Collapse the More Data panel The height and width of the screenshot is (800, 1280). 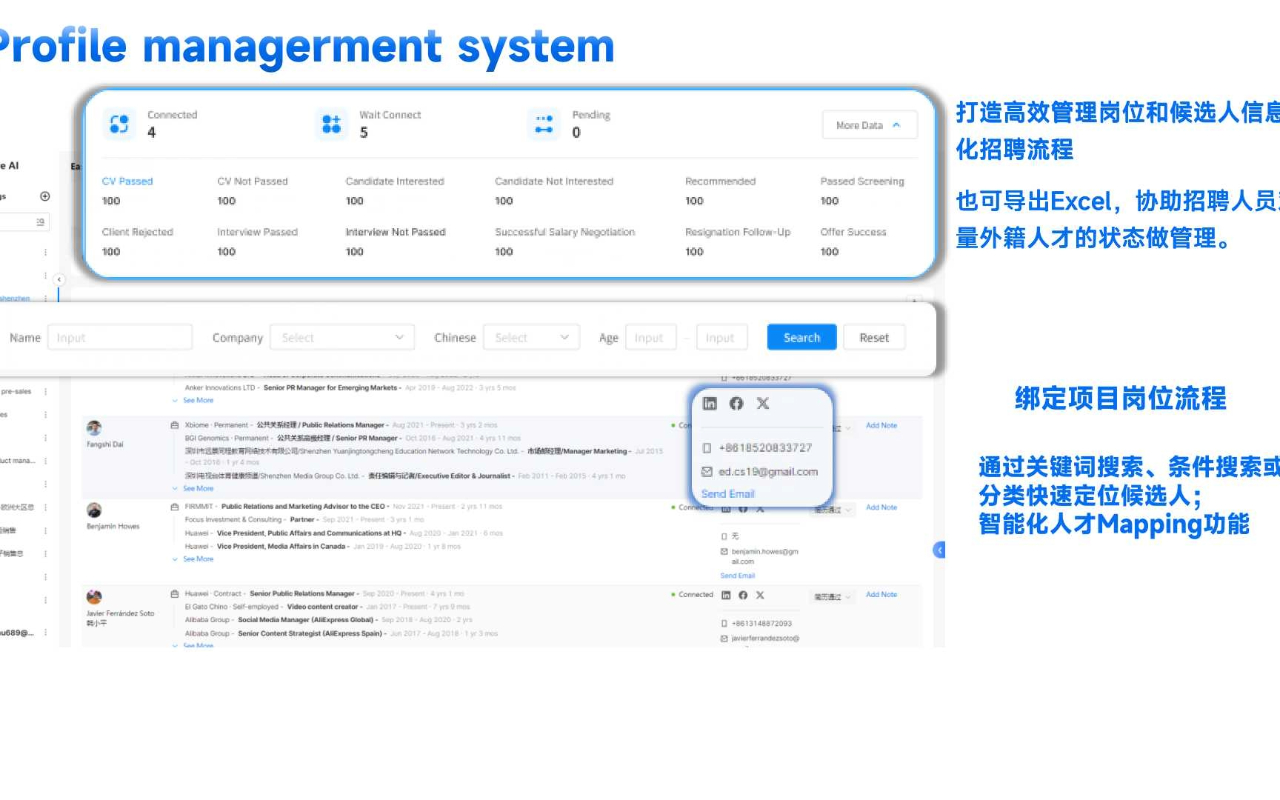click(x=869, y=125)
